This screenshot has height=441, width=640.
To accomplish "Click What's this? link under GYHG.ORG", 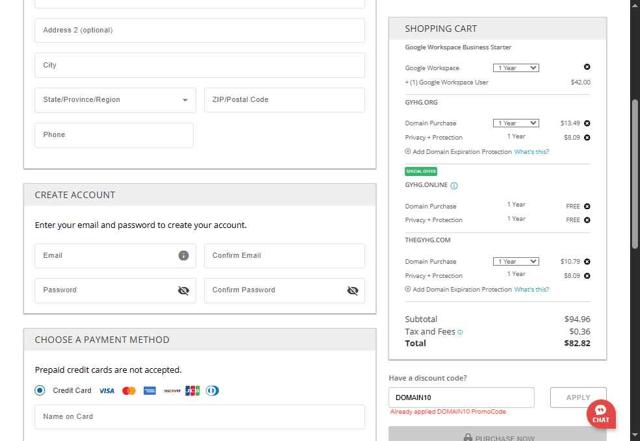I will 531,152.
